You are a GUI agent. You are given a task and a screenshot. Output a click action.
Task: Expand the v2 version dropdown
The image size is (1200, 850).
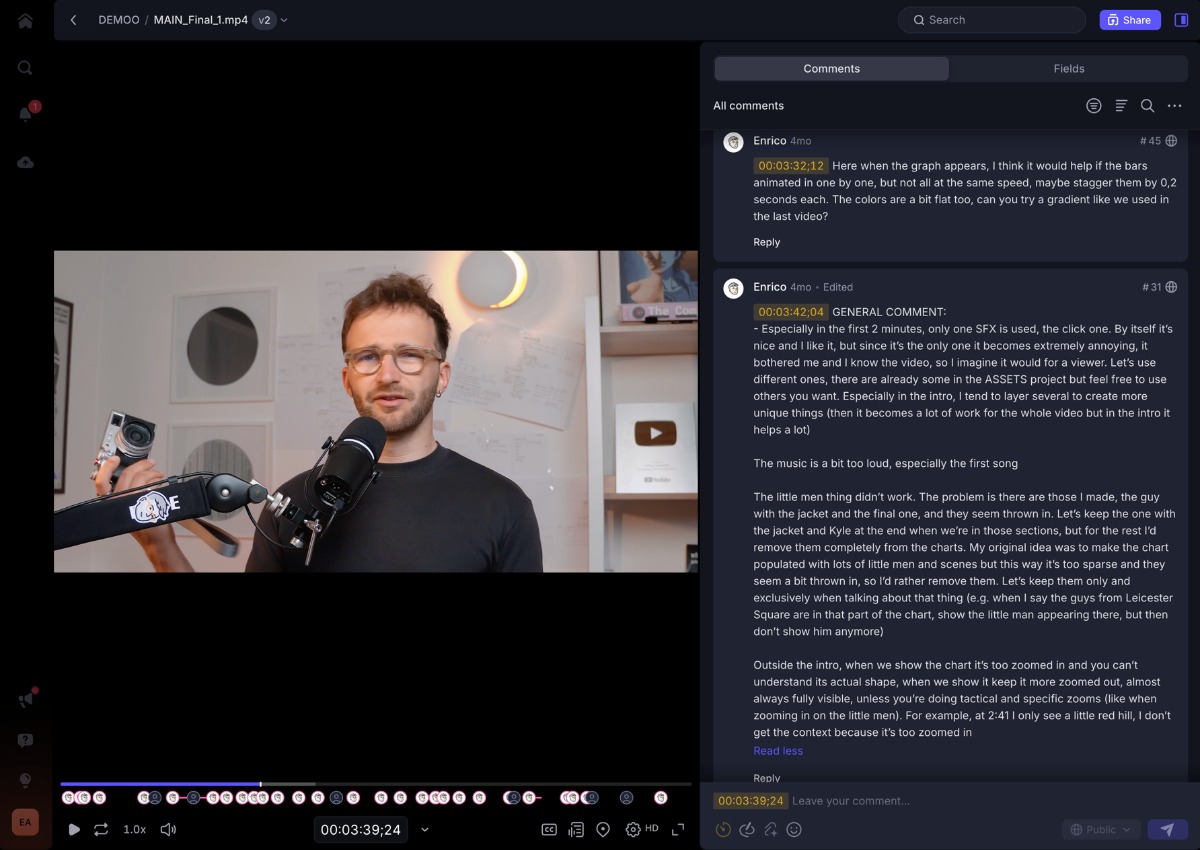(270, 20)
